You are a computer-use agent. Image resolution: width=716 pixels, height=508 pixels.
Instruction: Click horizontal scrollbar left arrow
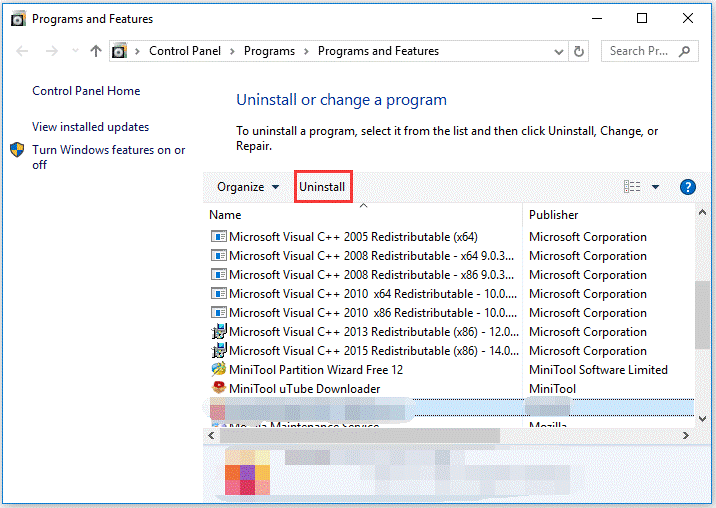tap(211, 435)
